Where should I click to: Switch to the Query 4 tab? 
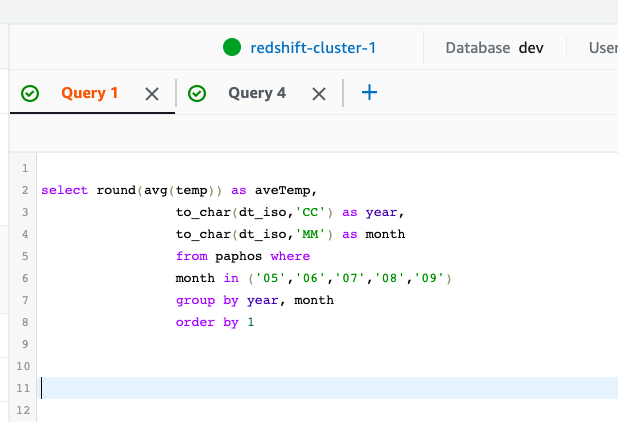point(256,93)
